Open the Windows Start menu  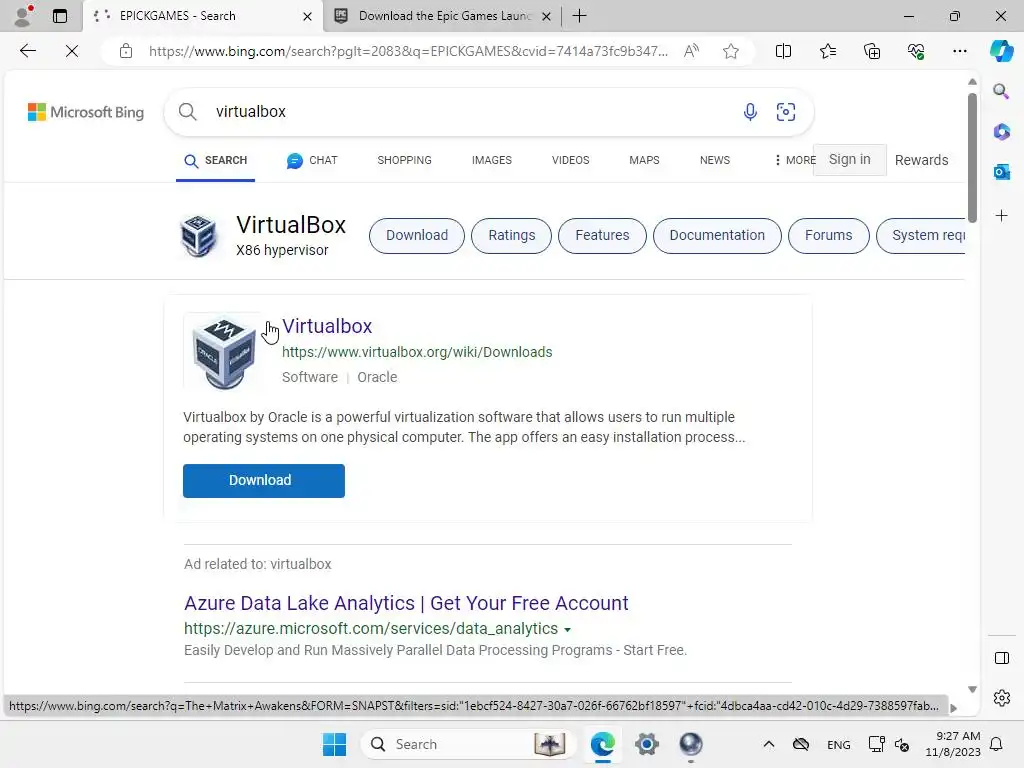[334, 744]
